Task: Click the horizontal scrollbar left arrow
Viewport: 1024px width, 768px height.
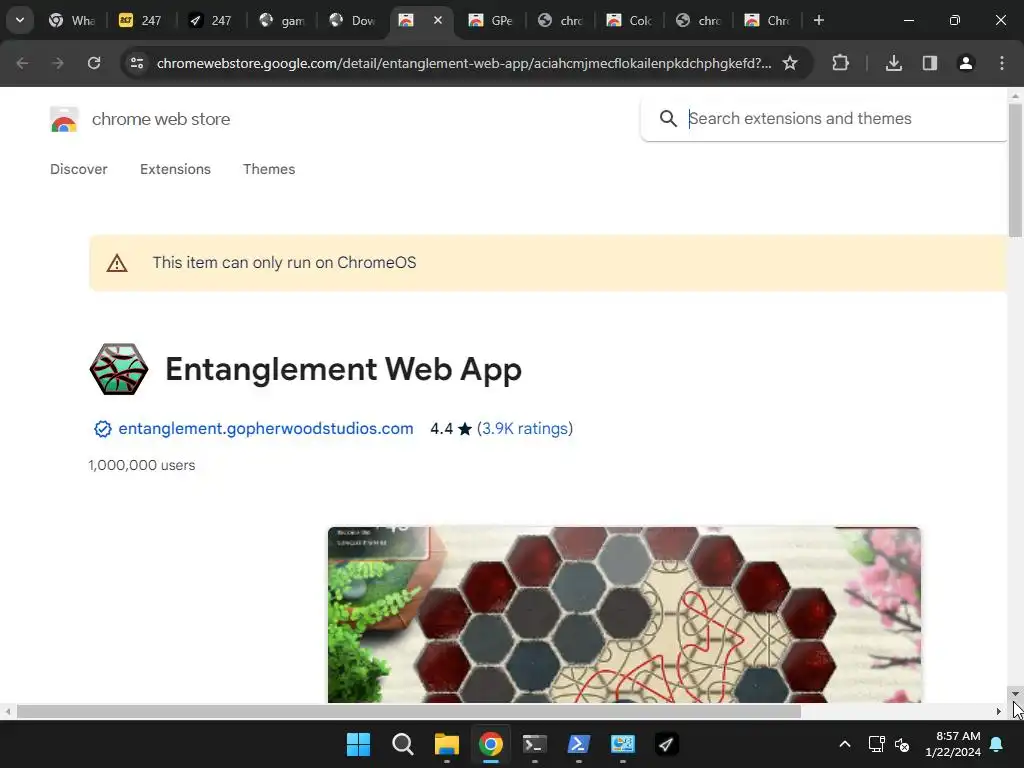Action: click(8, 711)
